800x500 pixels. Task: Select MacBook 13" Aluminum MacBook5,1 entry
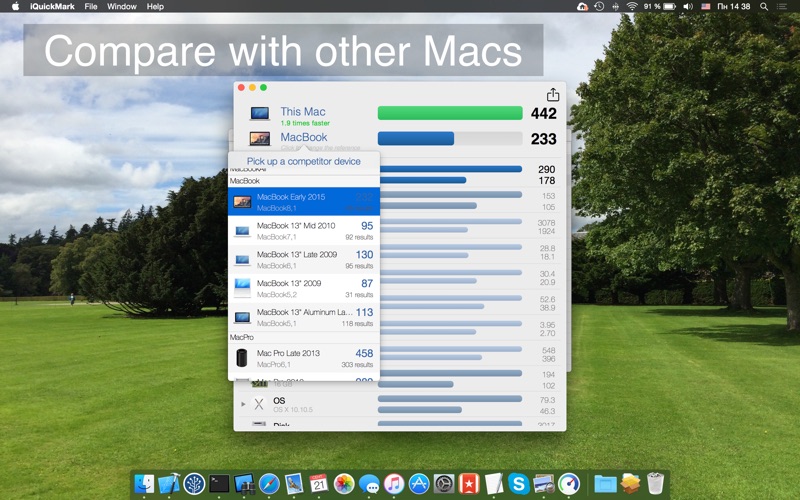coord(304,317)
